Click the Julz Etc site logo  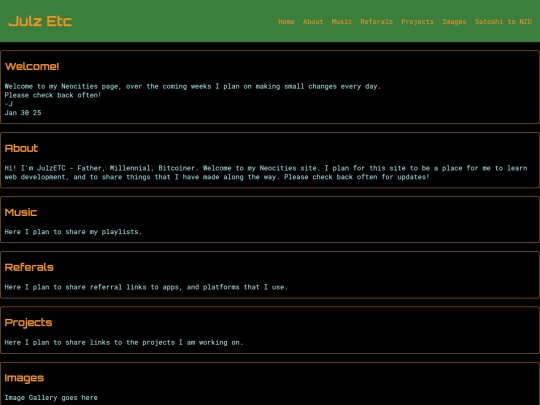point(40,21)
